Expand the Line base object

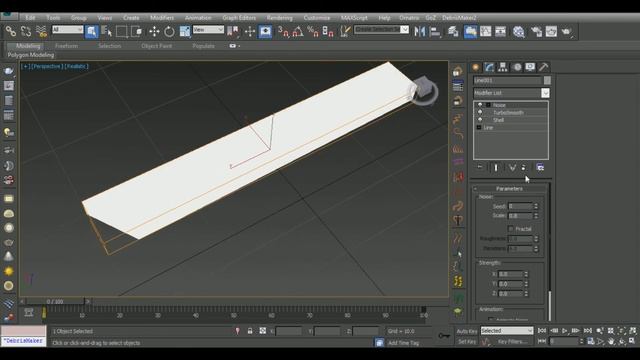point(479,127)
